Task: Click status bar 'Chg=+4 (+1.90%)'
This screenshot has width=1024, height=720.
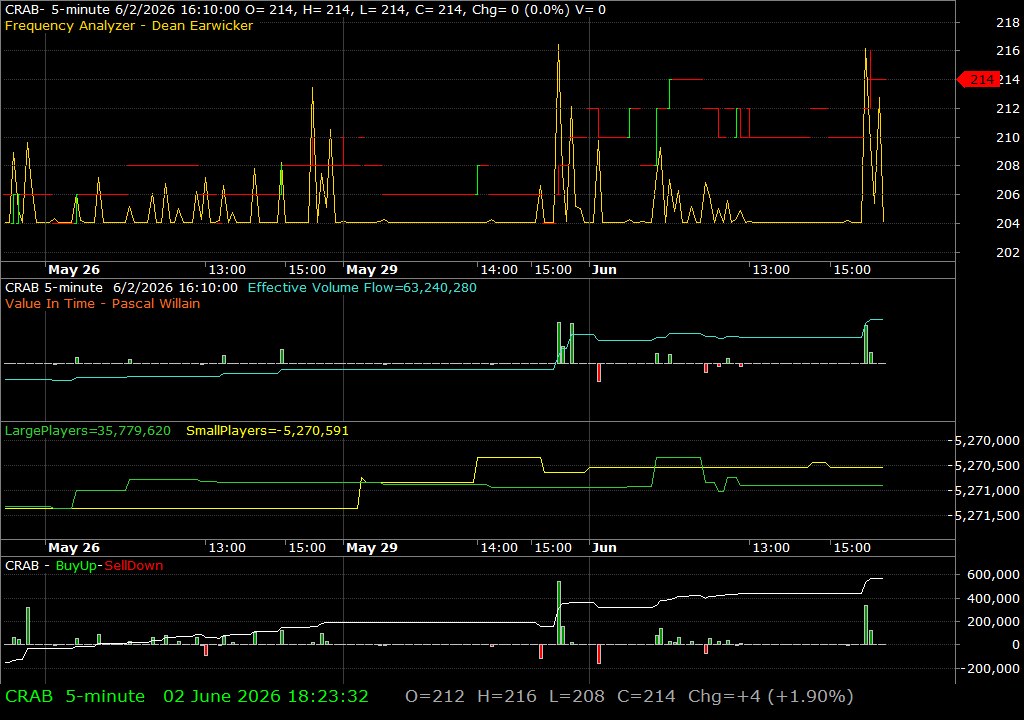Action: tap(771, 696)
